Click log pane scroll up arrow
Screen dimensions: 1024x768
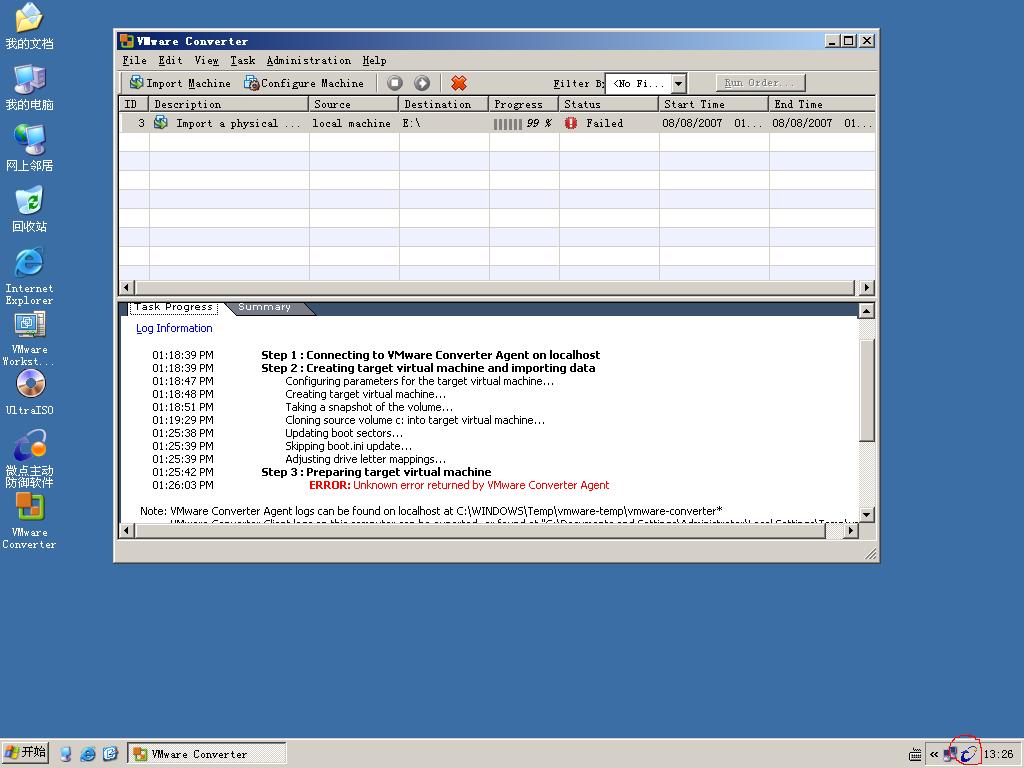coord(867,310)
